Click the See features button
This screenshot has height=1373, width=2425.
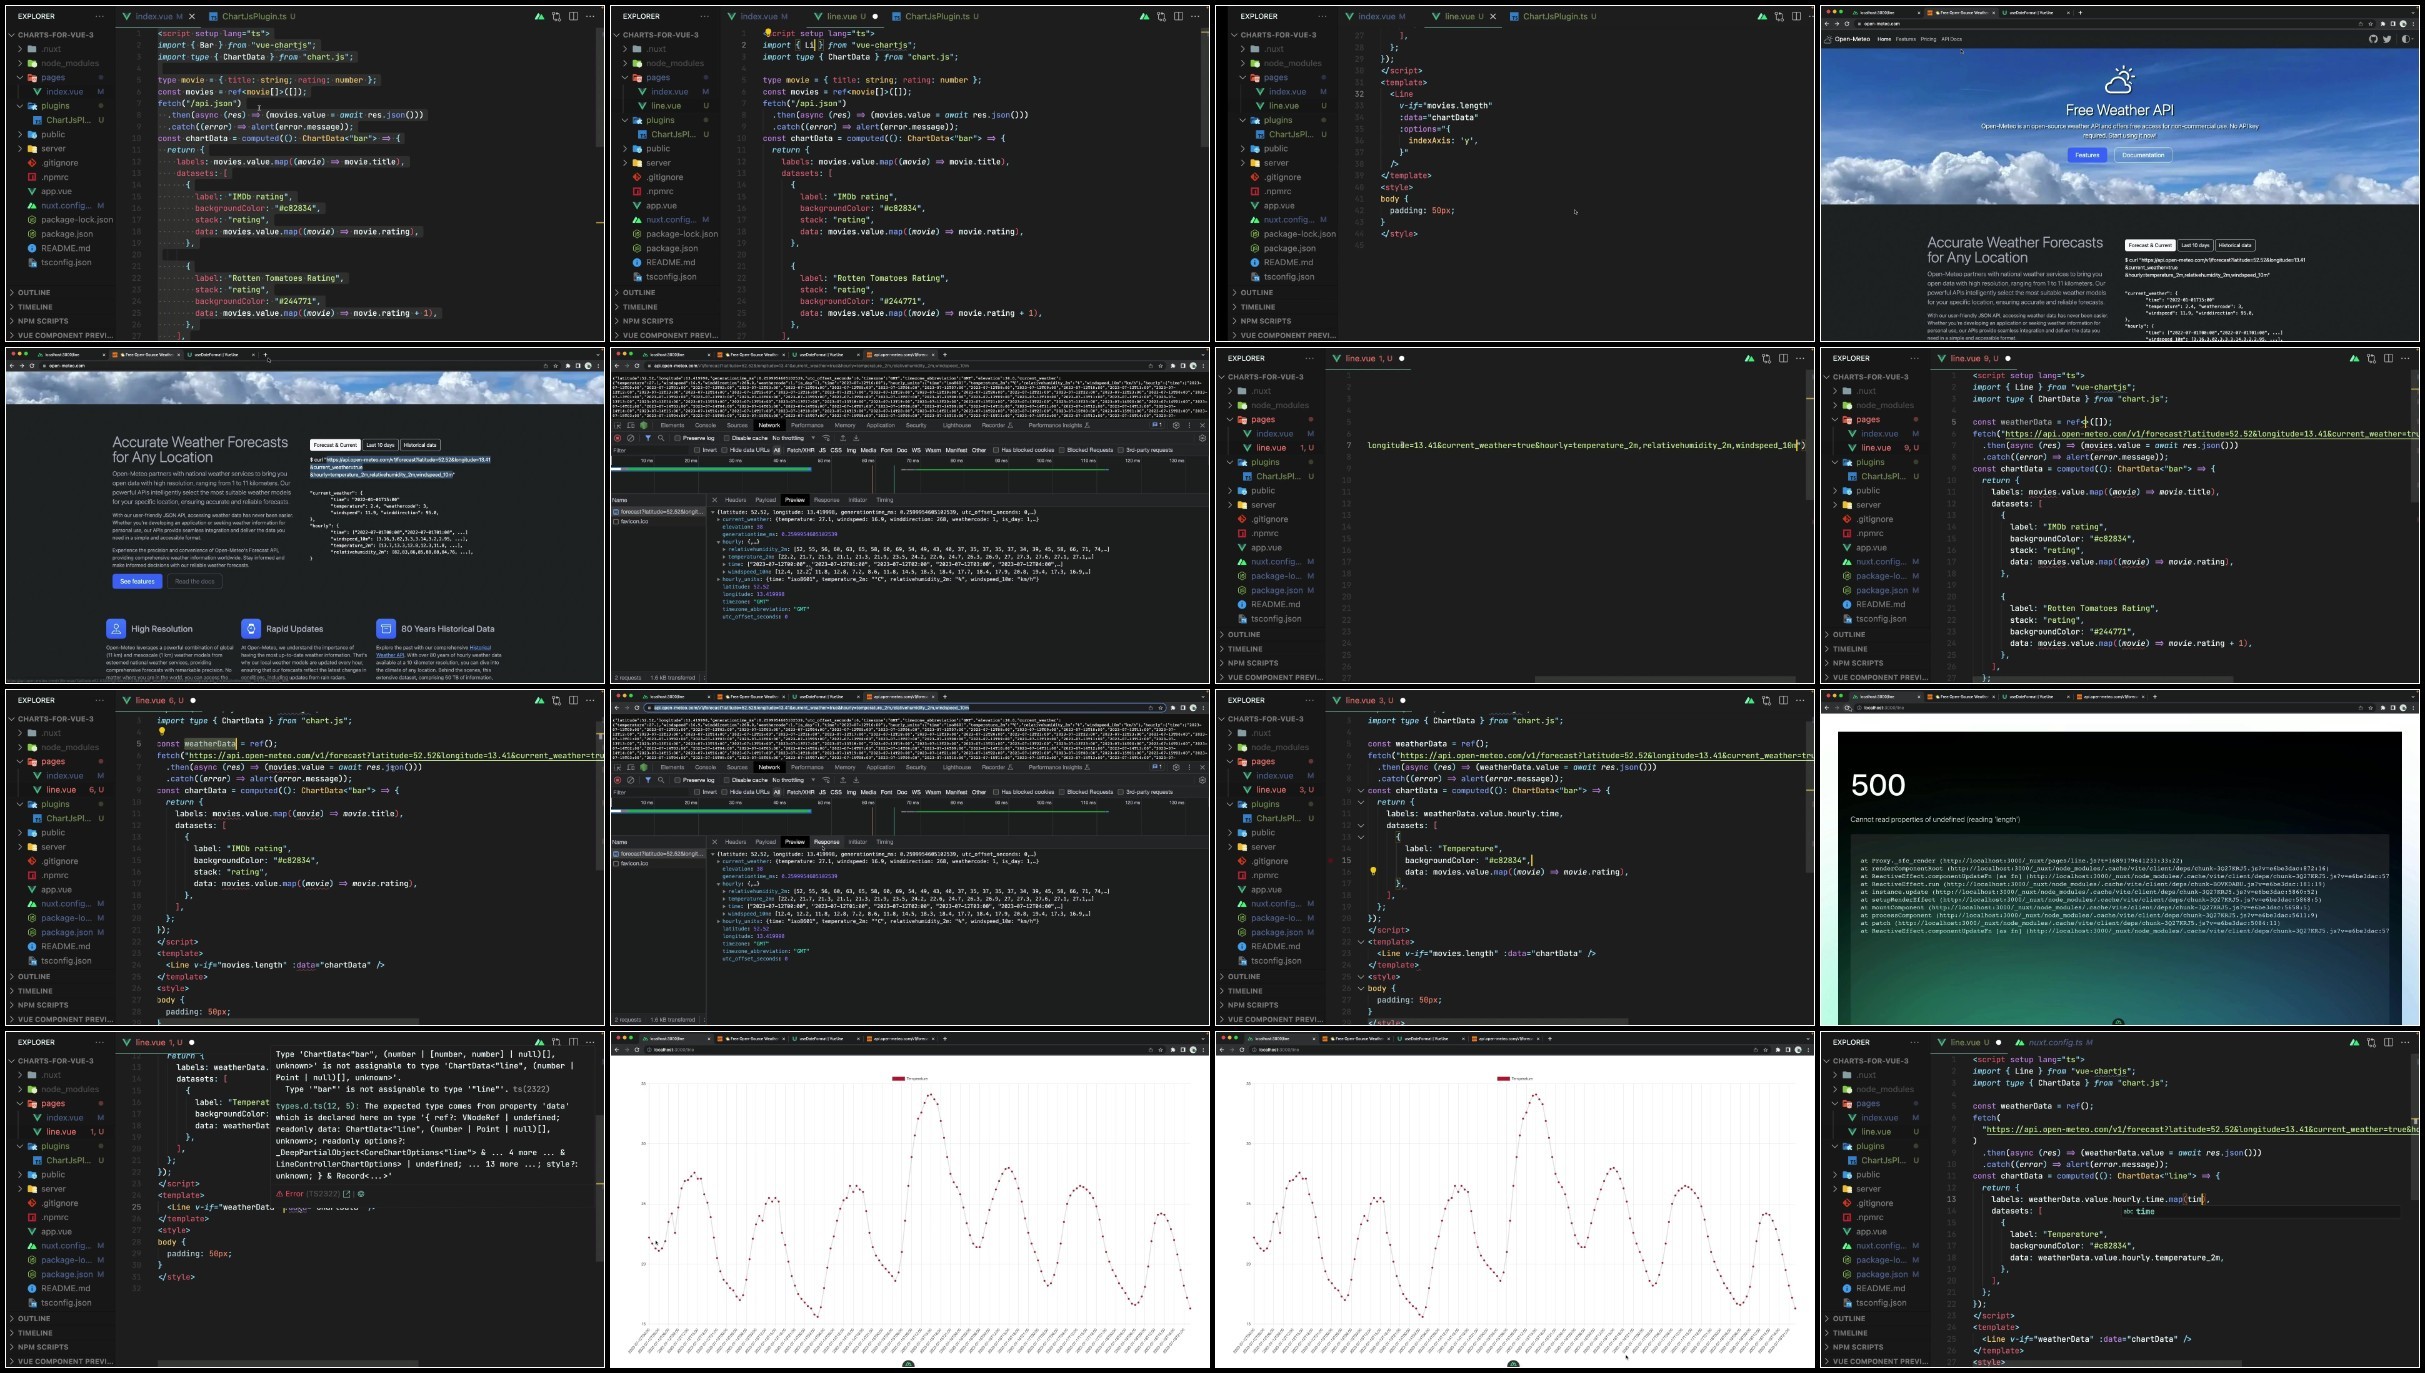click(x=137, y=581)
